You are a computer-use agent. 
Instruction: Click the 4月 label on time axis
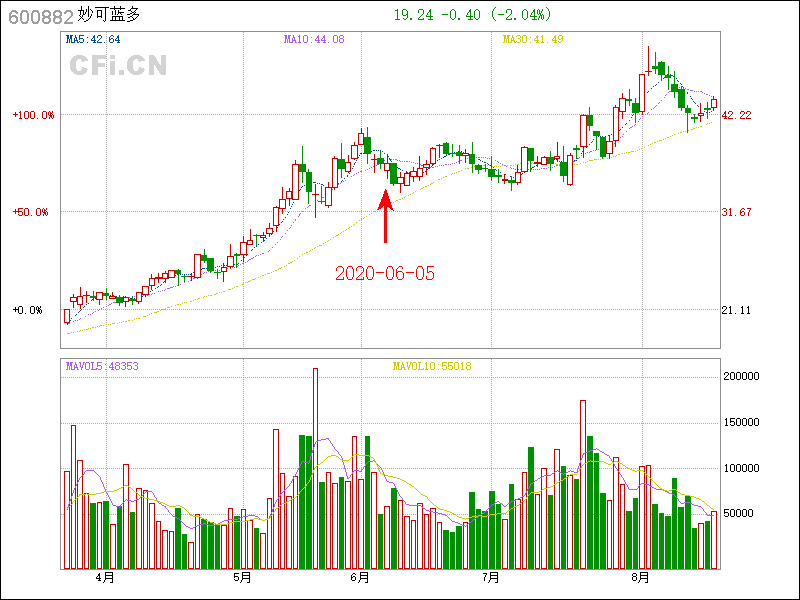[x=105, y=578]
